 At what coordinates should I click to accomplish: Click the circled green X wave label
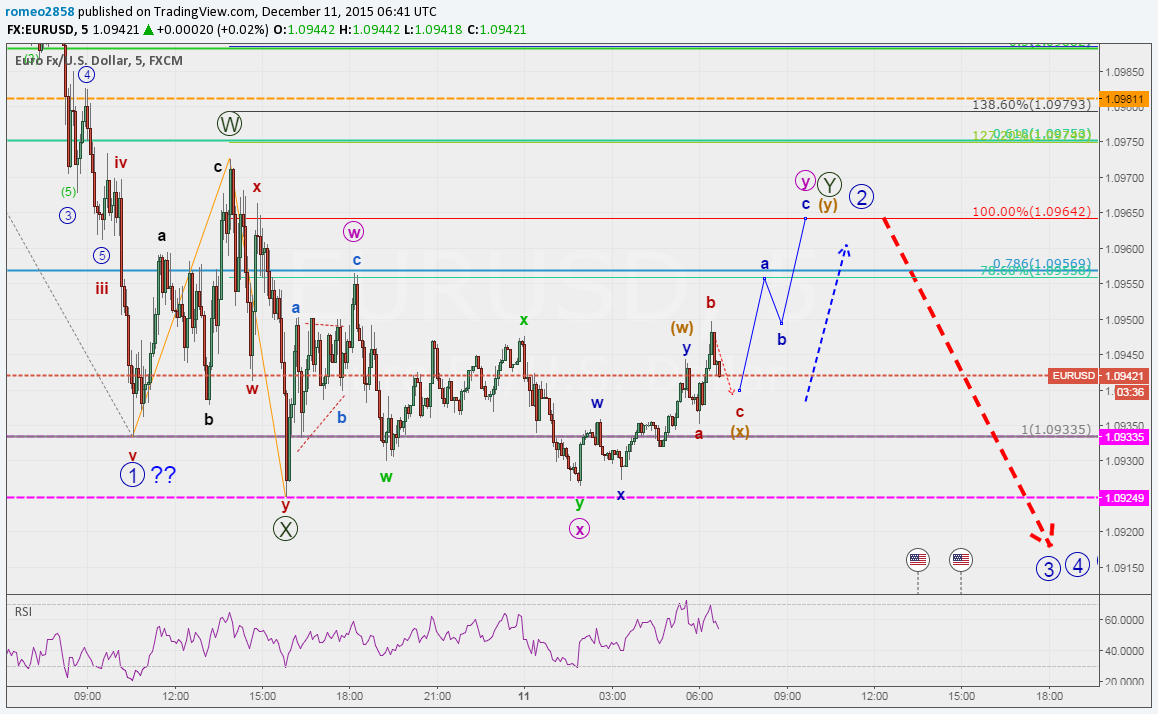pyautogui.click(x=285, y=529)
